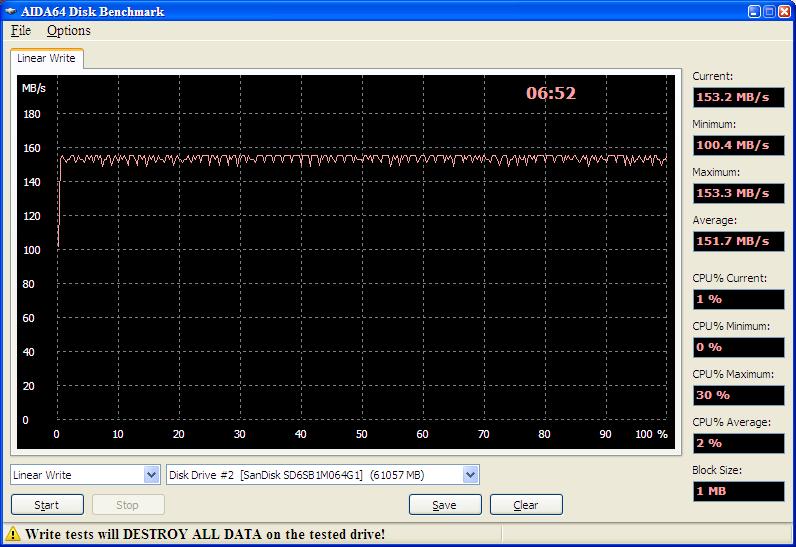The height and width of the screenshot is (547, 796).
Task: Open the Options menu
Action: tap(69, 30)
